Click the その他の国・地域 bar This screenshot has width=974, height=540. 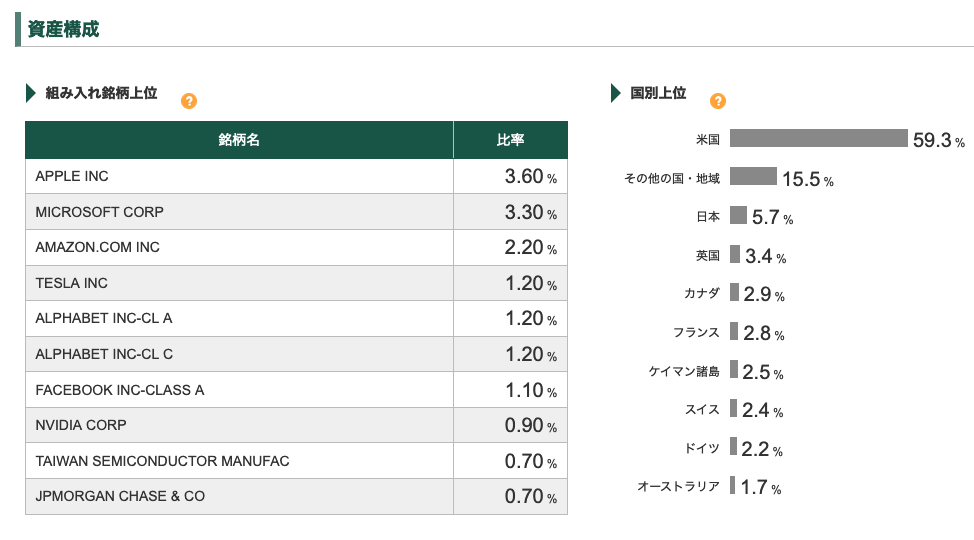point(753,176)
